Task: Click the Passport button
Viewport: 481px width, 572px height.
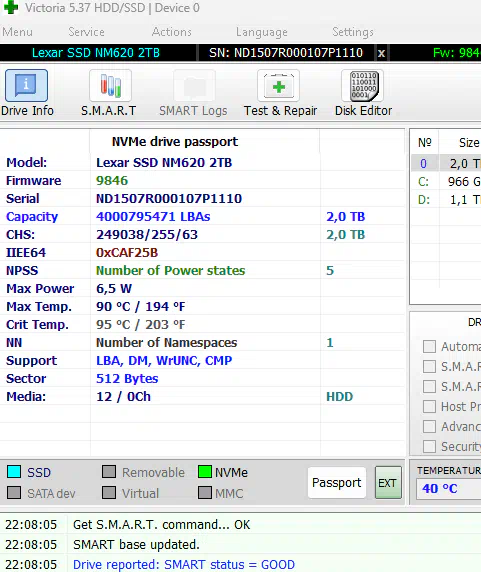Action: (x=337, y=483)
